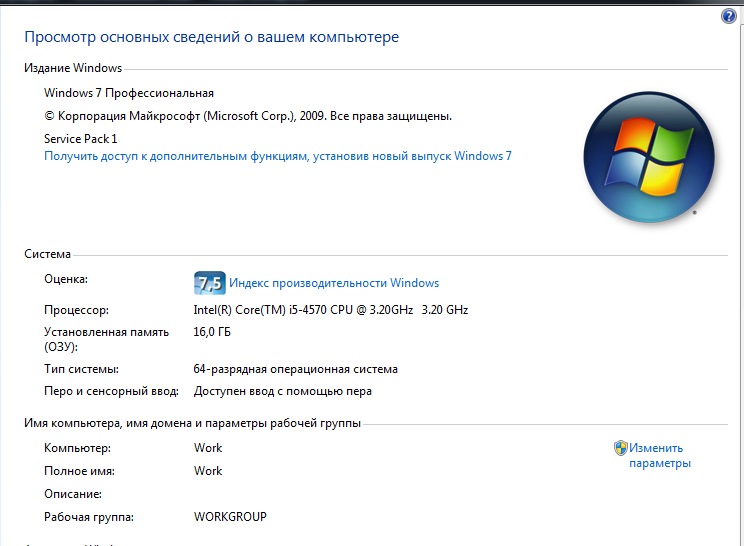Click the Рабочая группа: label
The image size is (744, 546).
[x=89, y=517]
